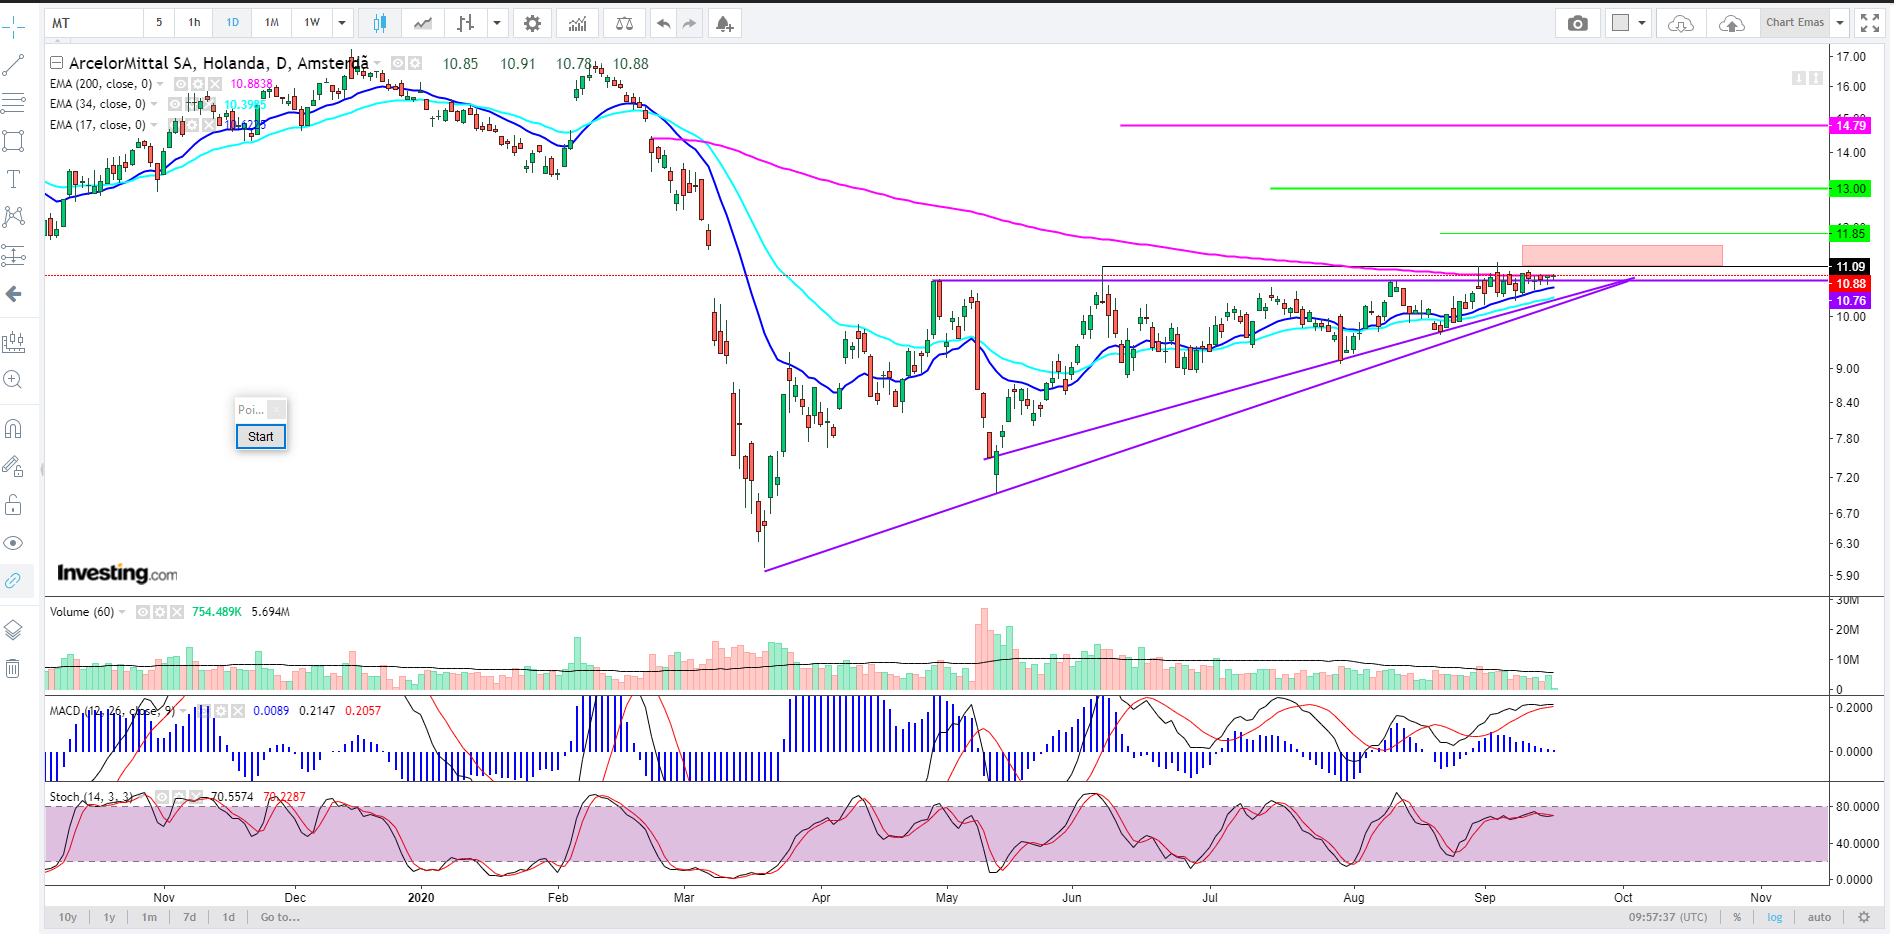Open chart settings gear in bottom bar

tap(1864, 917)
